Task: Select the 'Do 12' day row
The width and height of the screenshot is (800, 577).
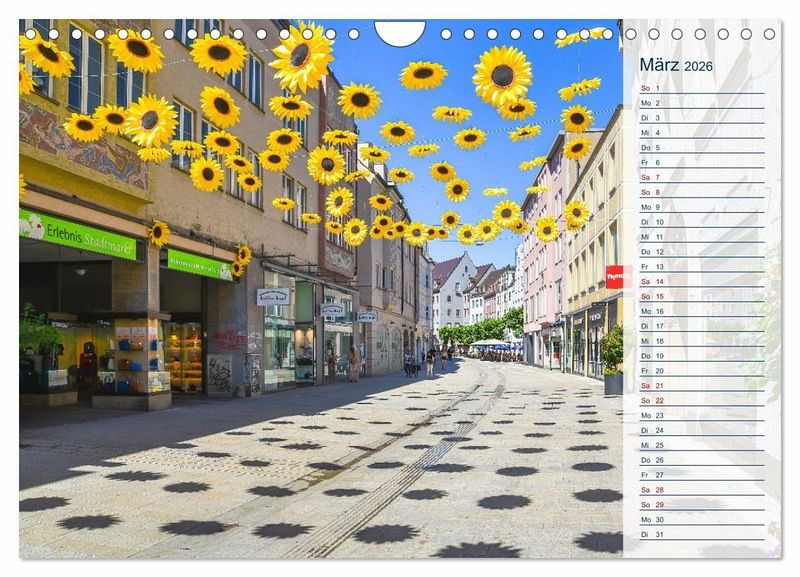Action: pyautogui.click(x=702, y=252)
